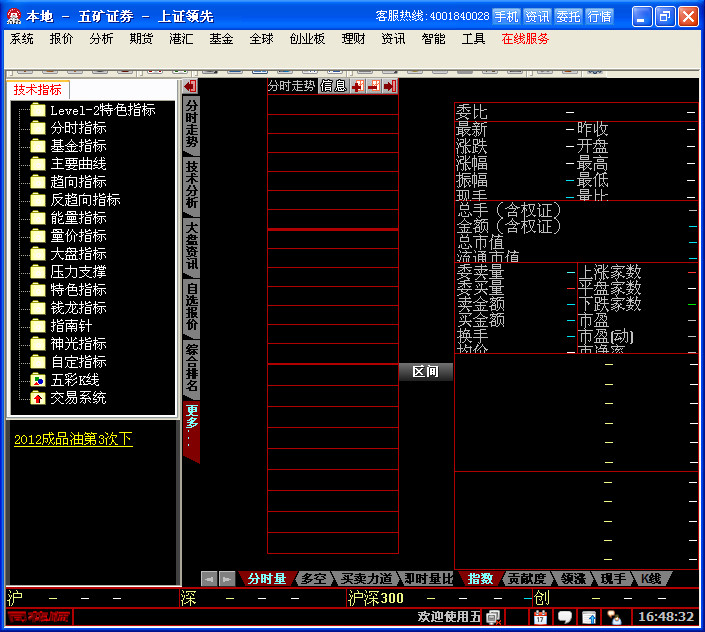The width and height of the screenshot is (705, 632).
Task: Click the red plus window icon beside 信息
Action: point(358,86)
